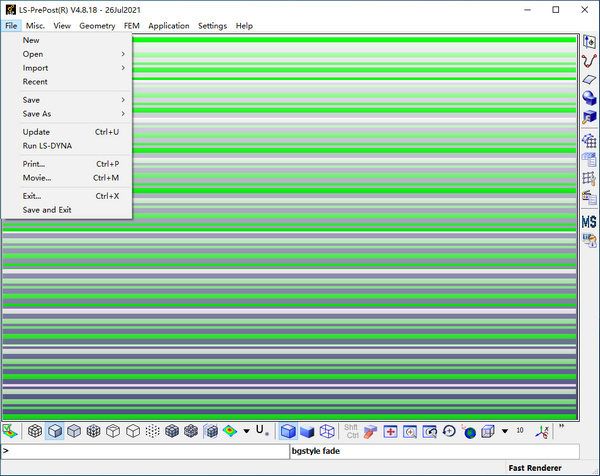Expand the Import submenu
The image size is (600, 476).
click(x=76, y=68)
